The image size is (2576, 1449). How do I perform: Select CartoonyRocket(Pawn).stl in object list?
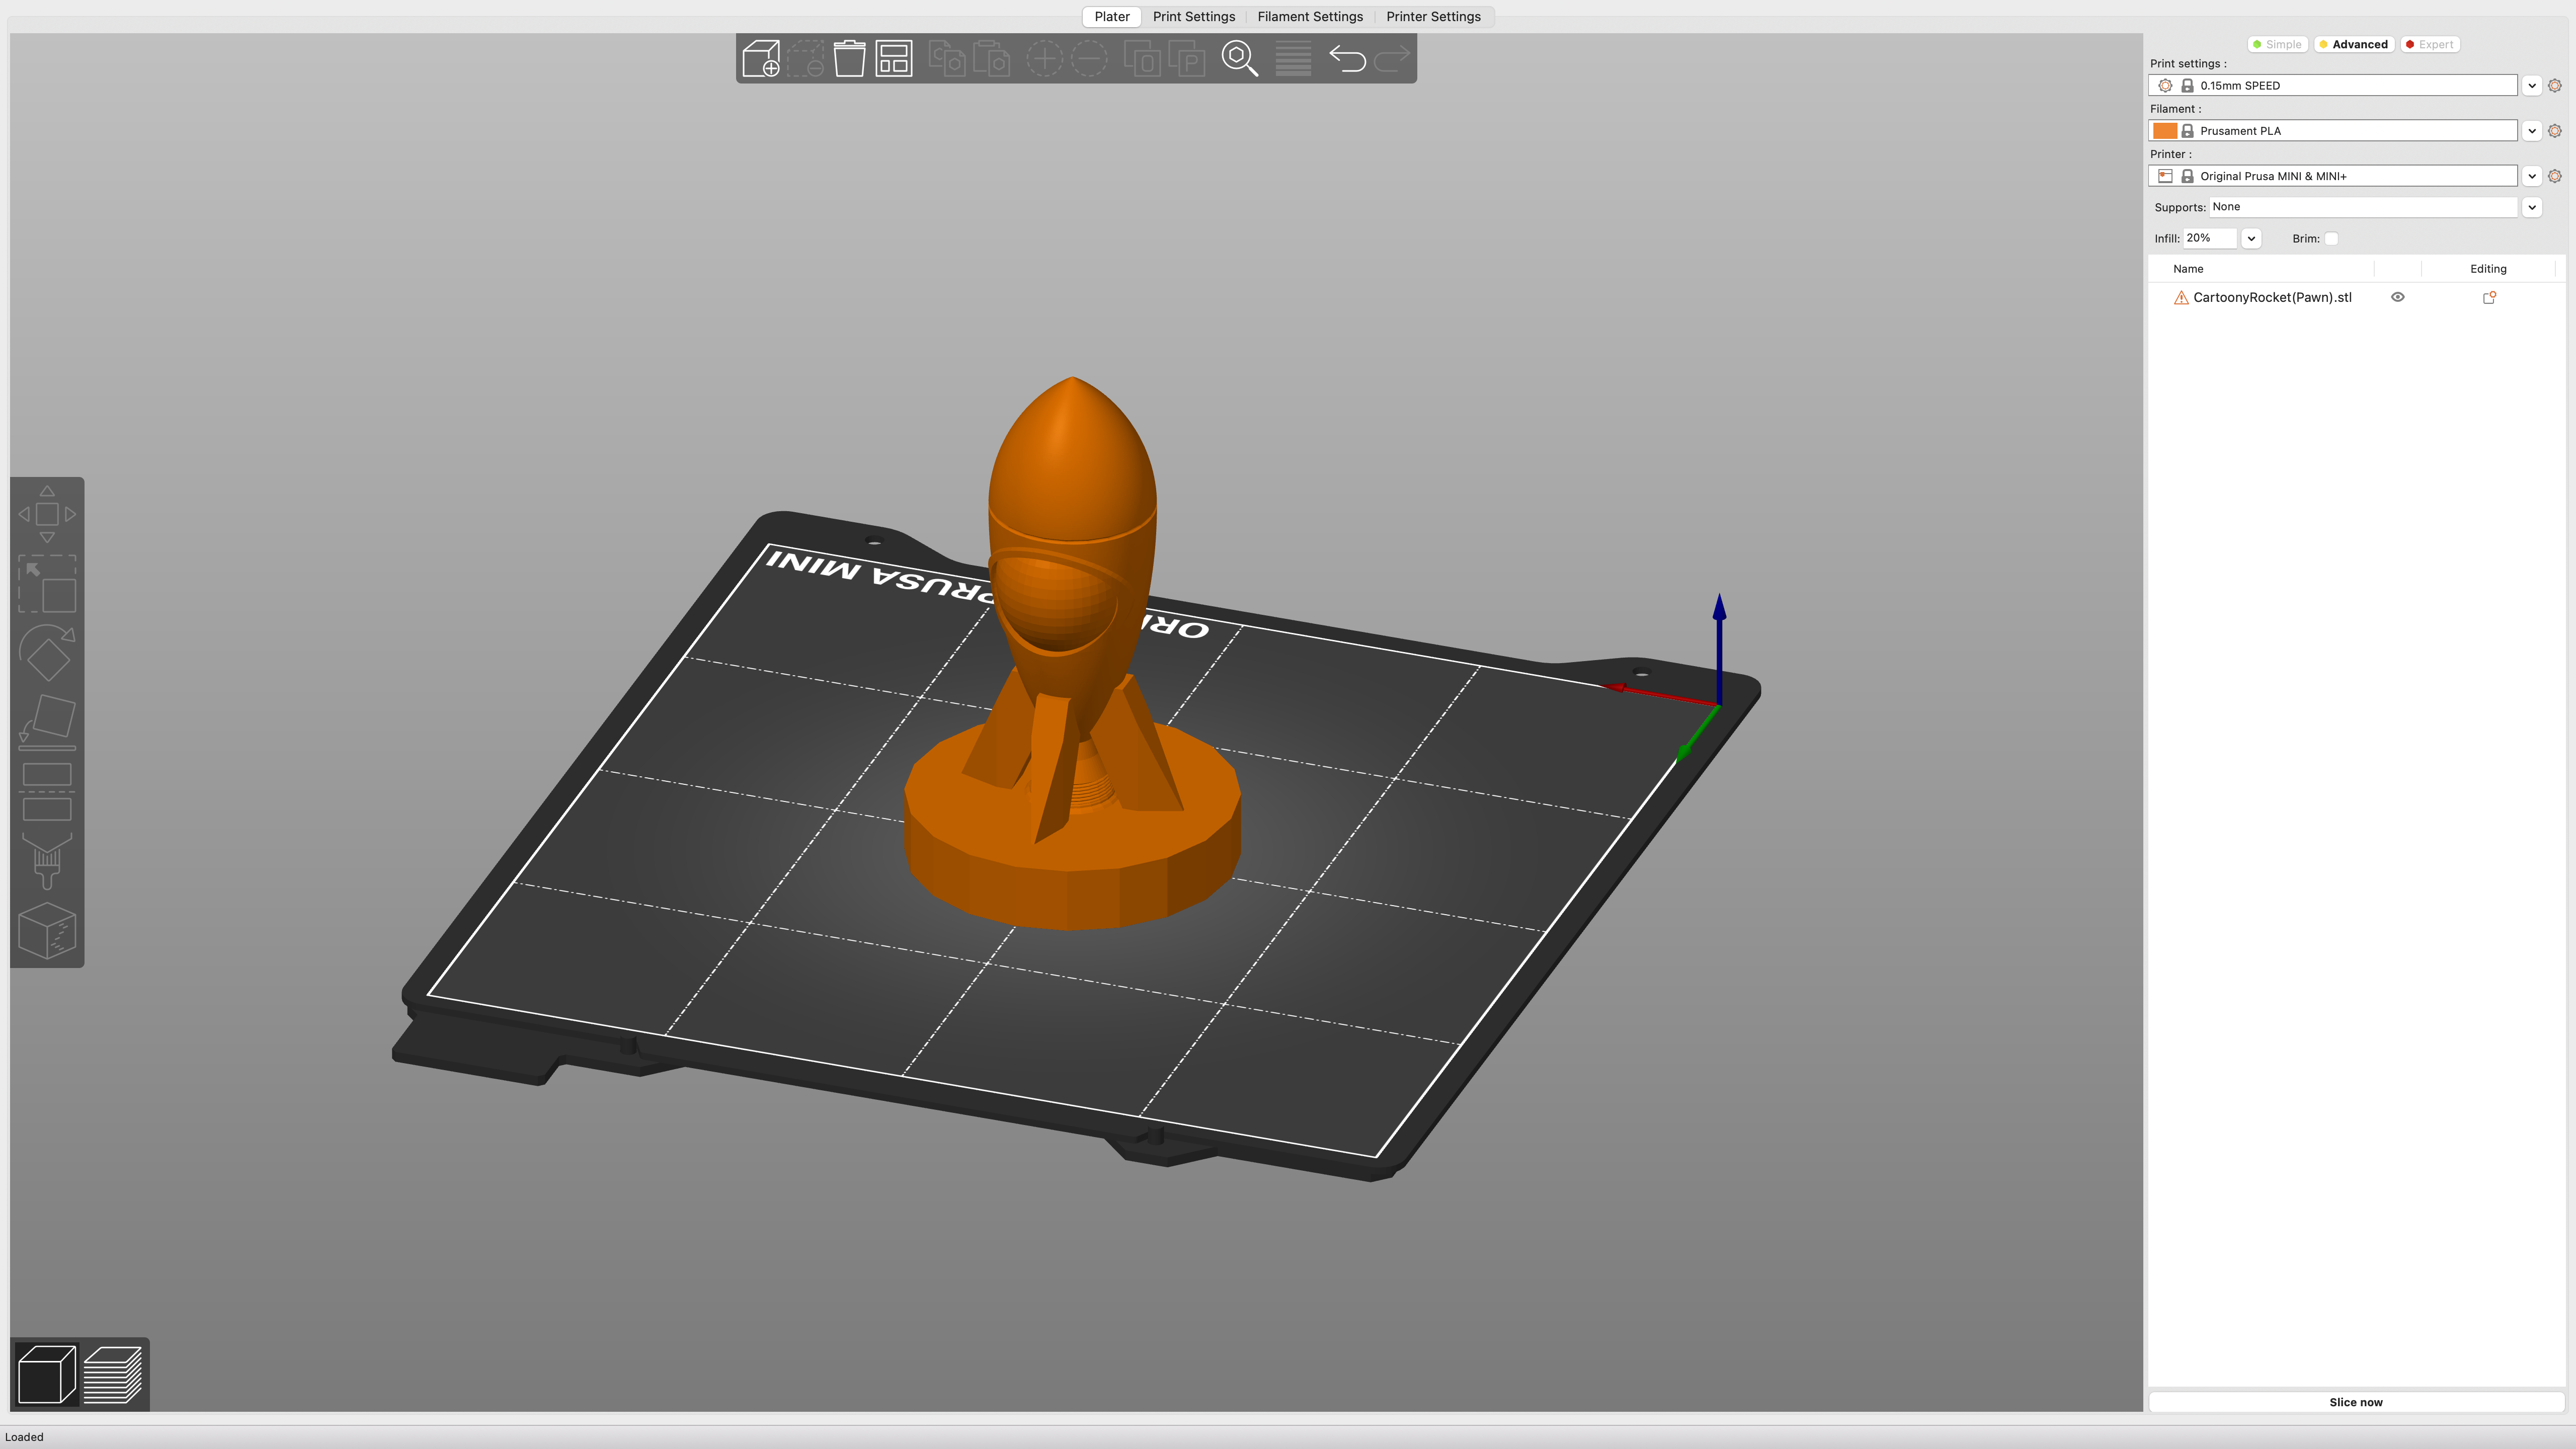tap(2272, 297)
